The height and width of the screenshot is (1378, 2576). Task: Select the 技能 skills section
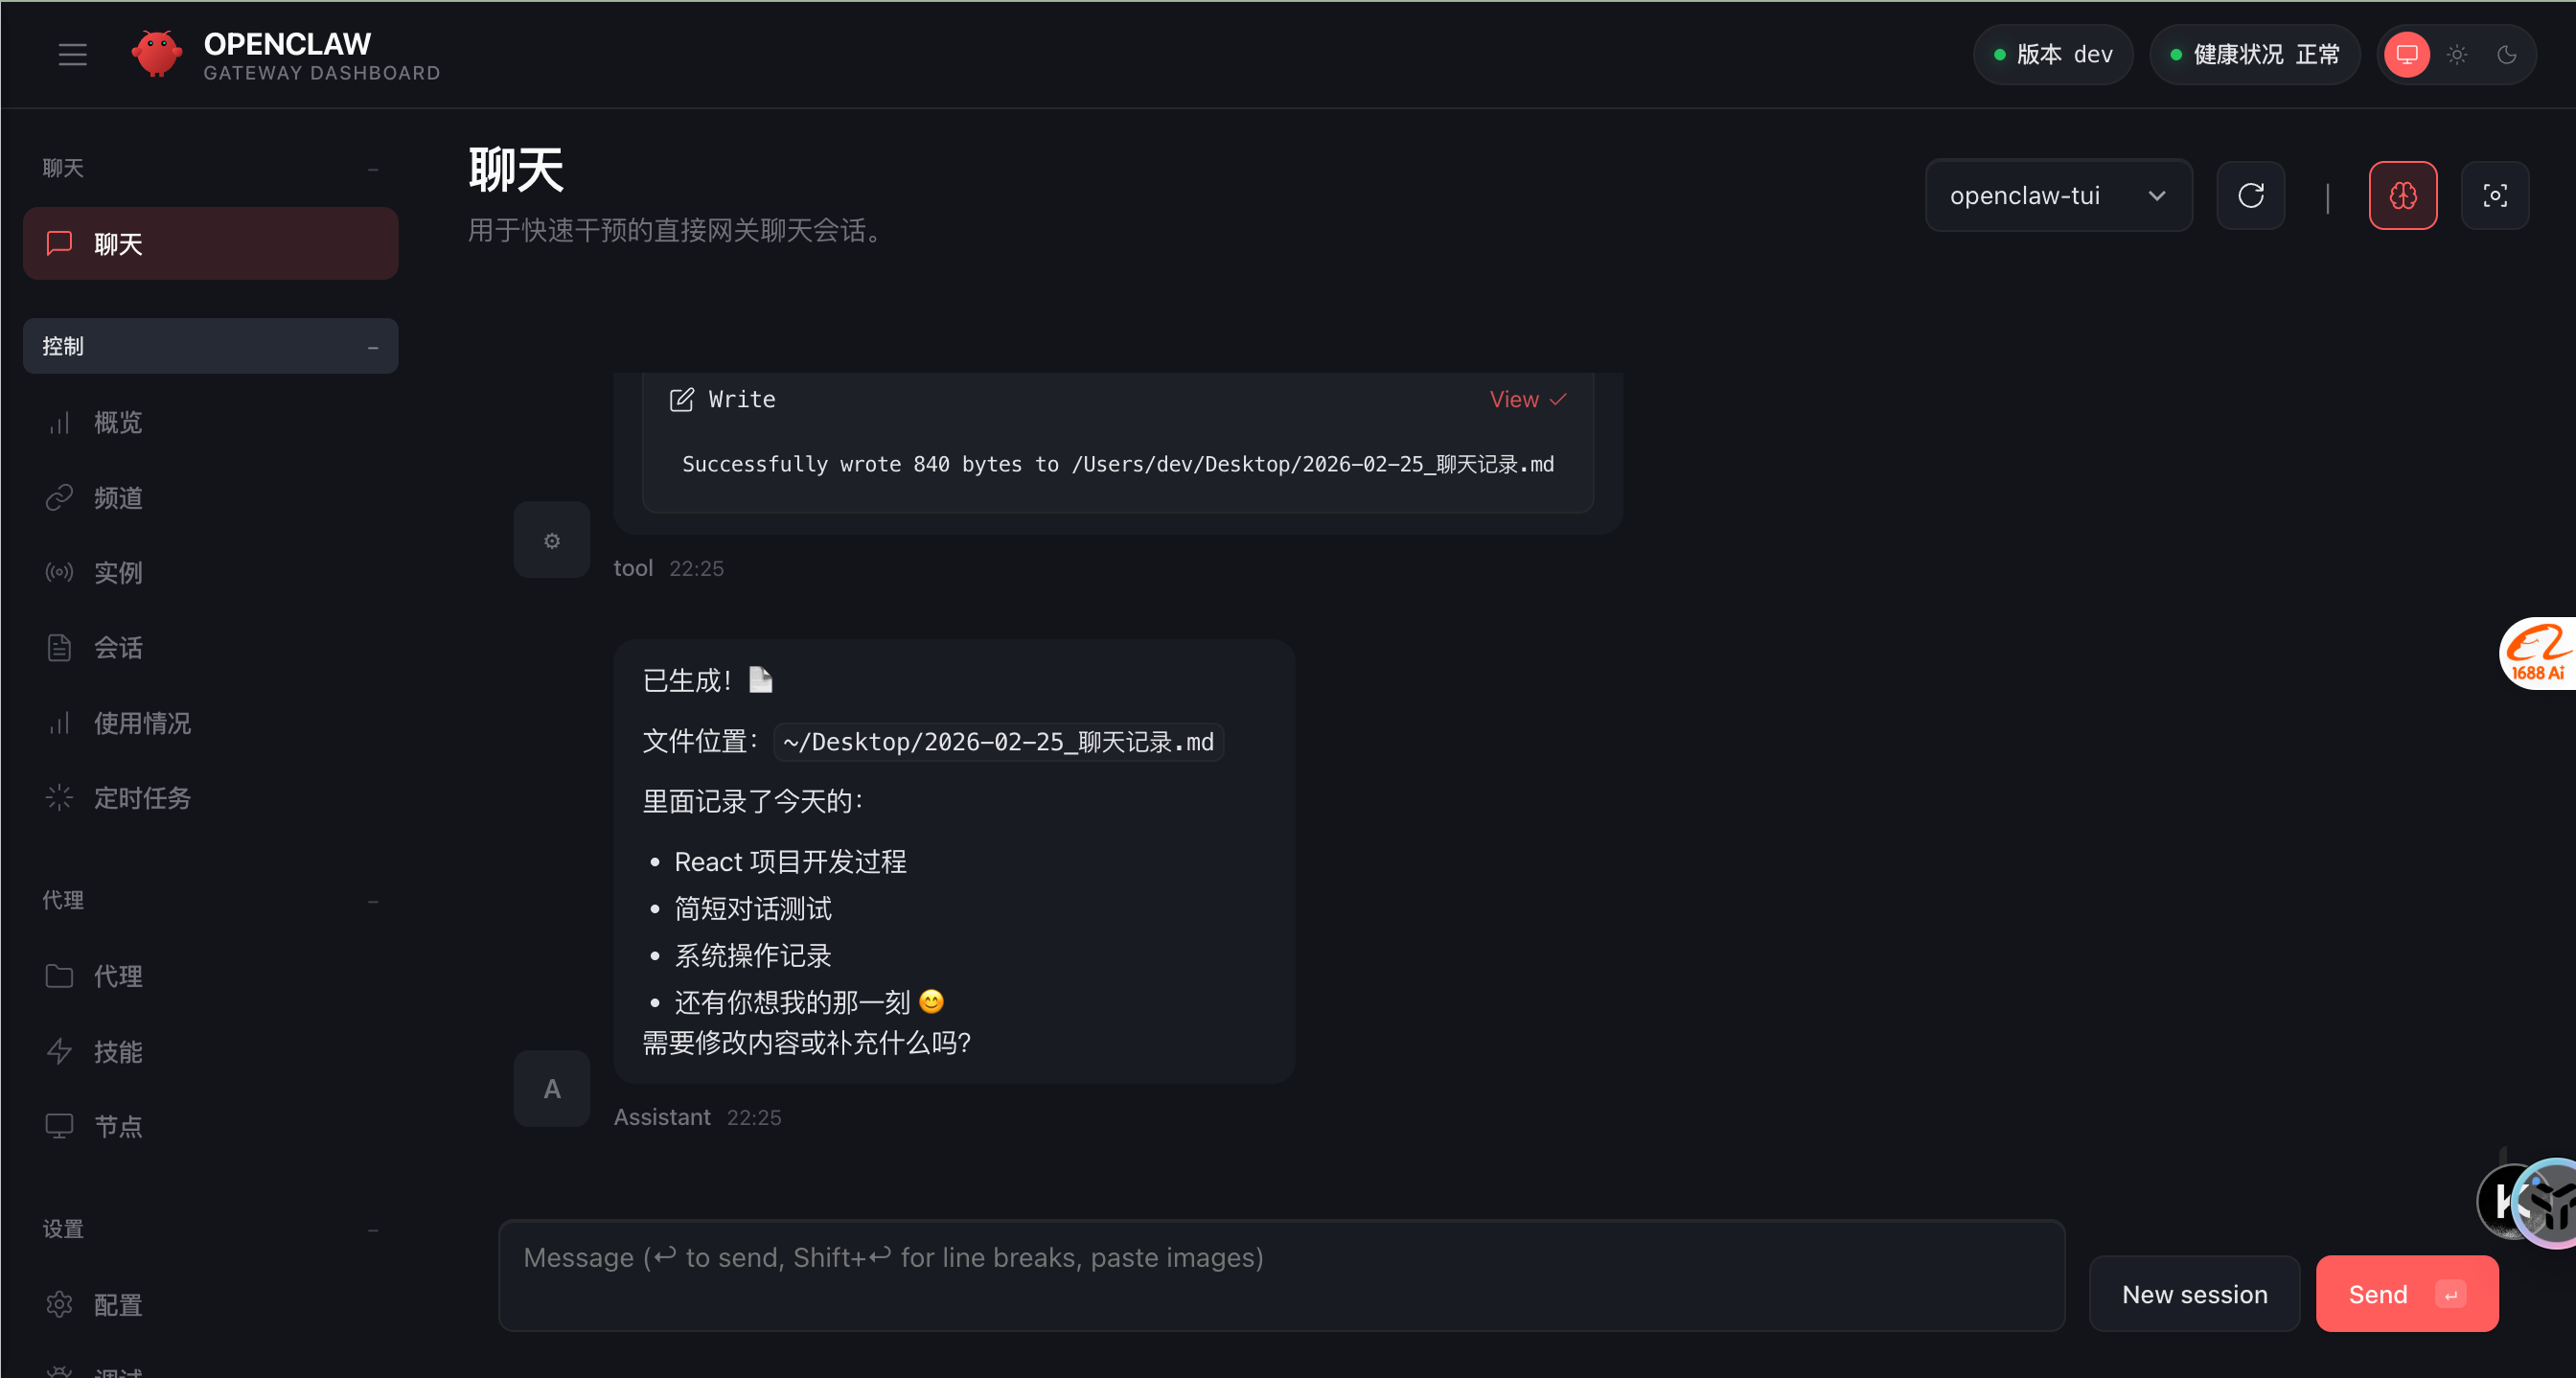[x=117, y=1050]
